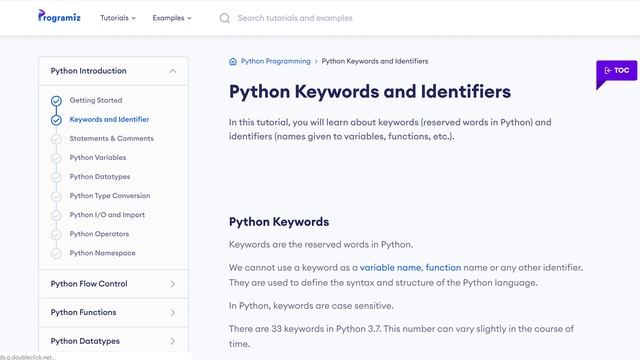
Task: Open the Python I/O and Import lesson
Action: coord(107,215)
